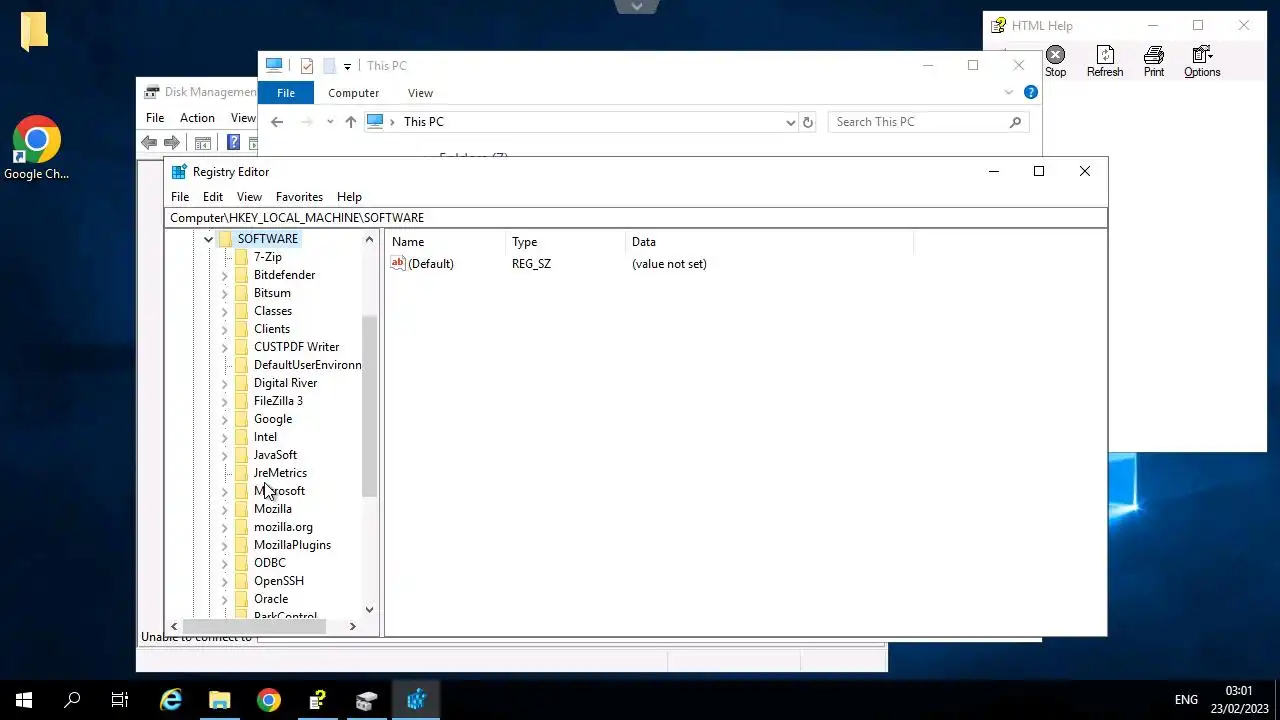Select the MozillaPlugins key
The image size is (1280, 720).
coord(292,545)
